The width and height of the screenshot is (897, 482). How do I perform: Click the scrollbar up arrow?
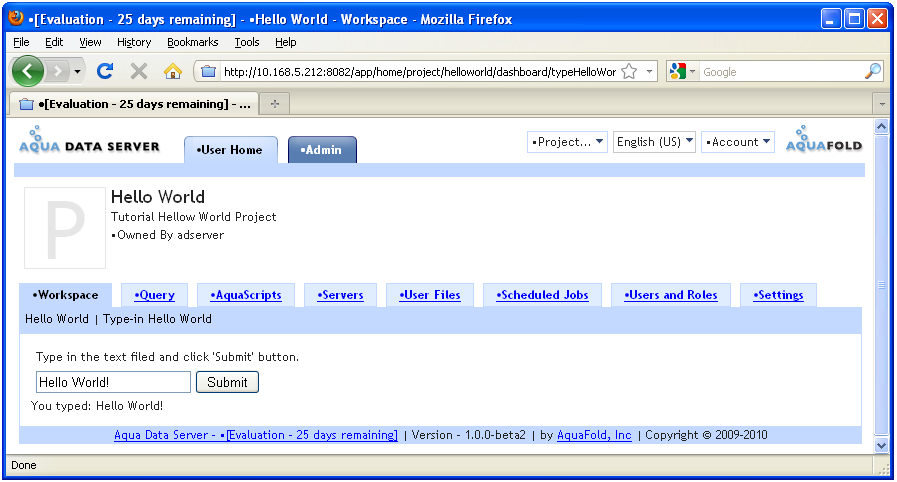click(x=882, y=126)
